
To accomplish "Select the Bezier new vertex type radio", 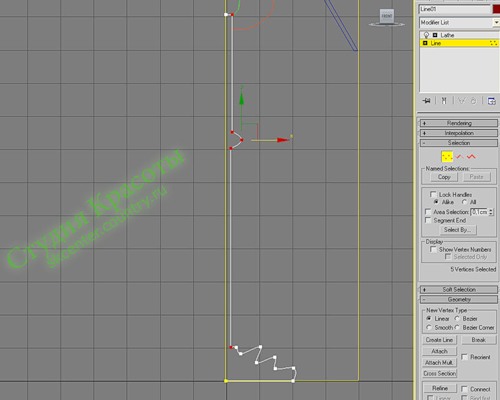I will coord(457,318).
